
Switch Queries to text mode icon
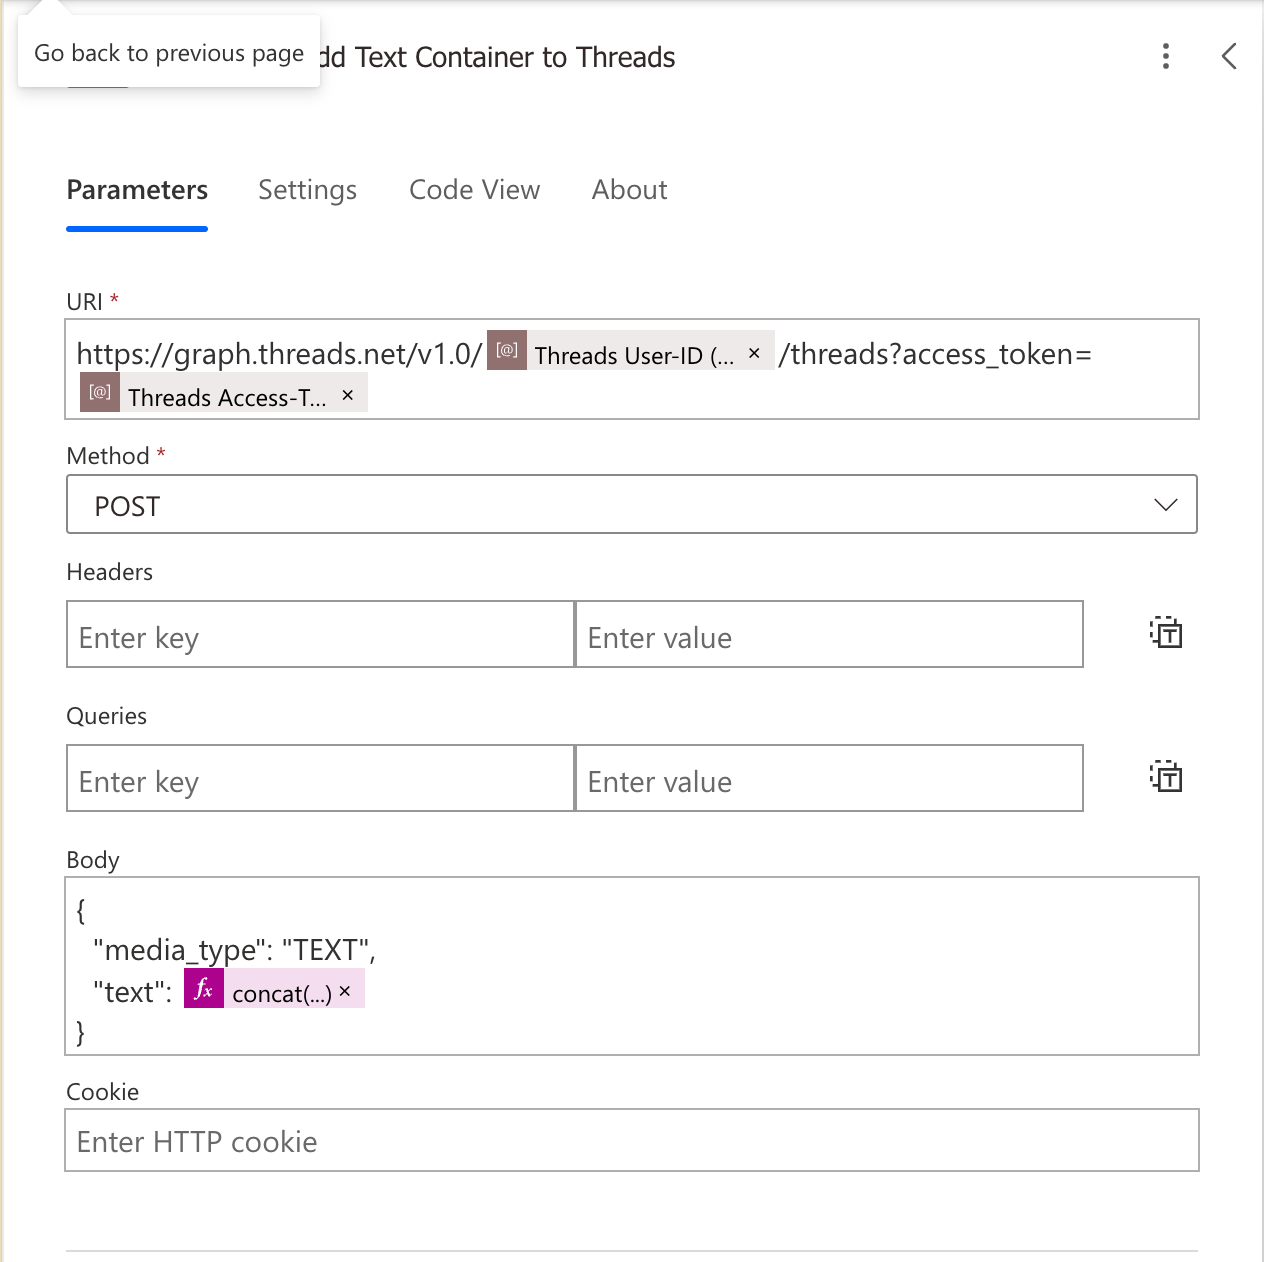(x=1165, y=777)
